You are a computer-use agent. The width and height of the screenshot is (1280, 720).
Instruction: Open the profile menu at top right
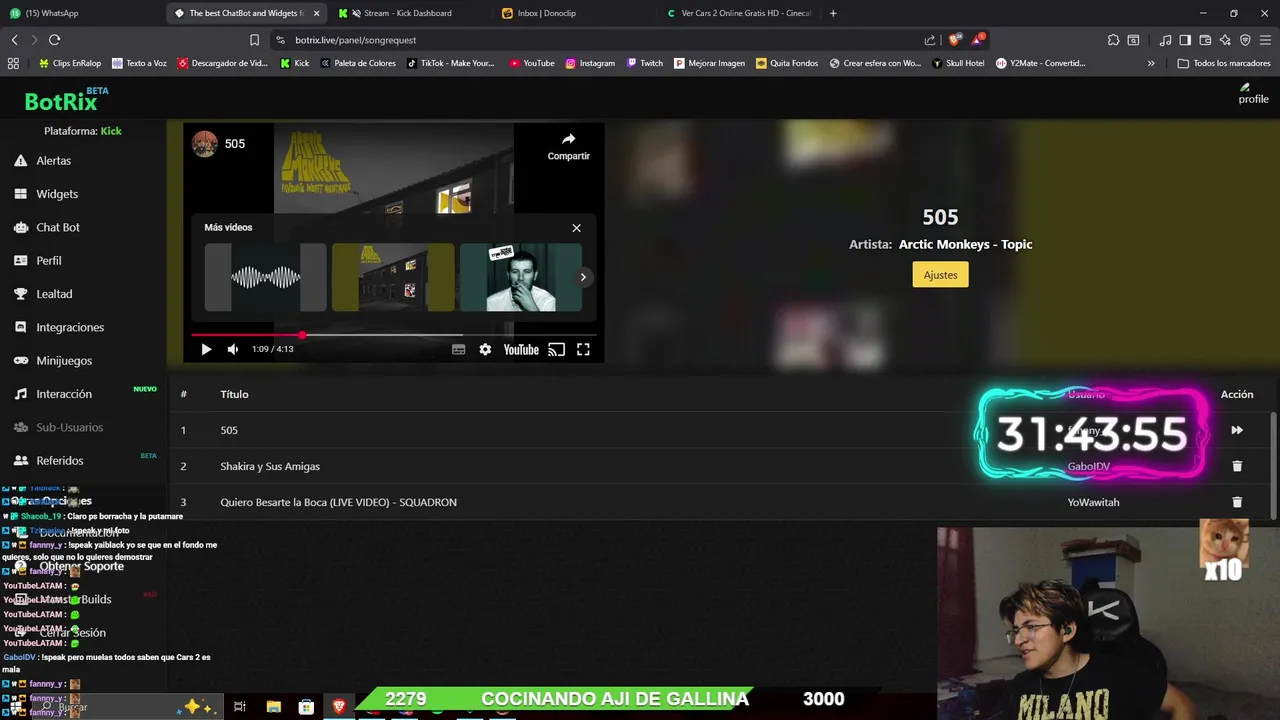(1253, 94)
